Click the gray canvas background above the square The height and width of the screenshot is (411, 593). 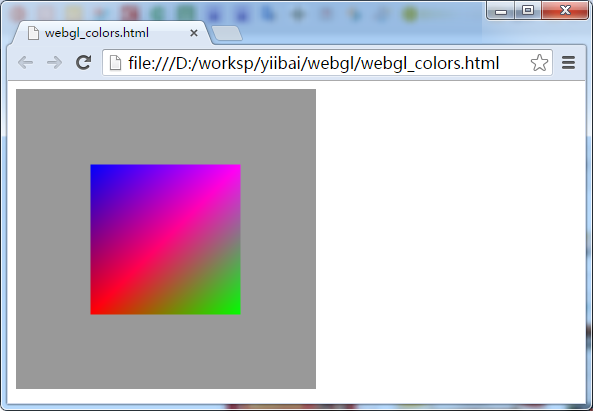(x=166, y=127)
